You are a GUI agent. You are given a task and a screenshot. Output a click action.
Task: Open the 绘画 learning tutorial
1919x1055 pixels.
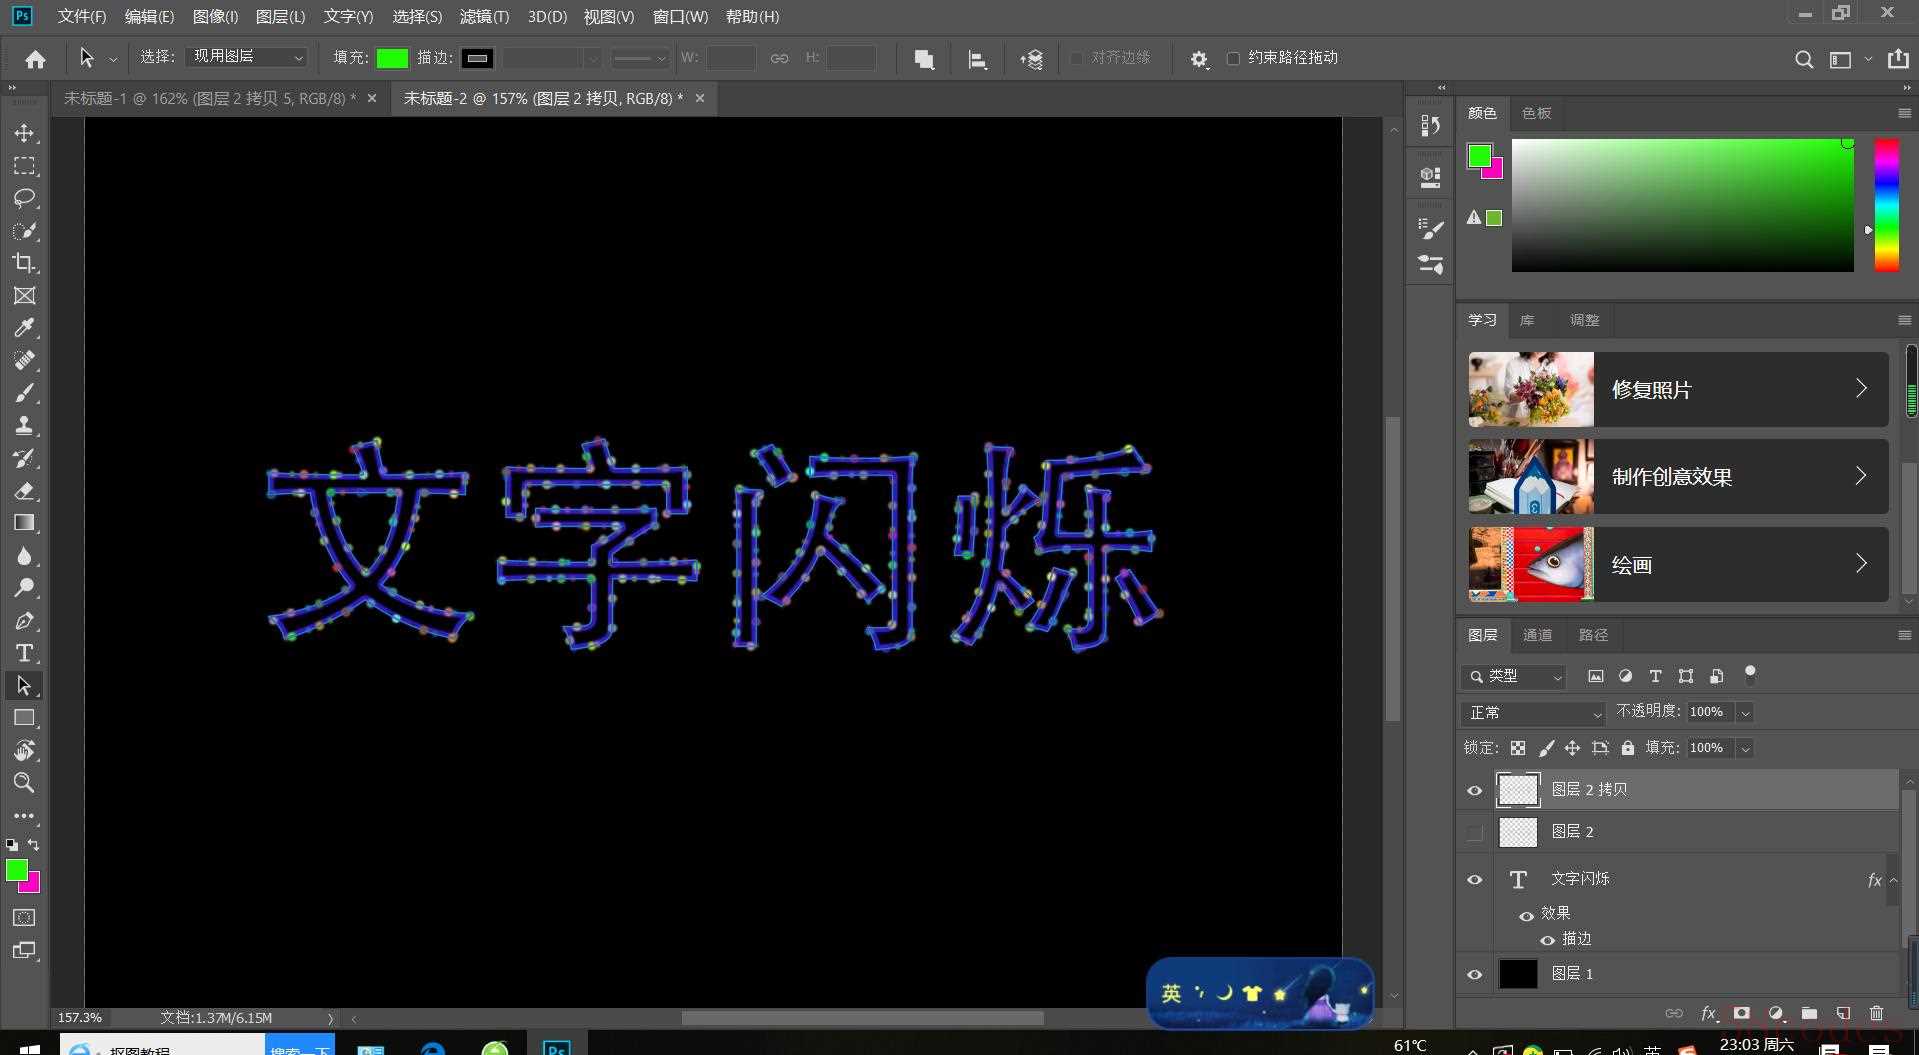pos(1678,564)
